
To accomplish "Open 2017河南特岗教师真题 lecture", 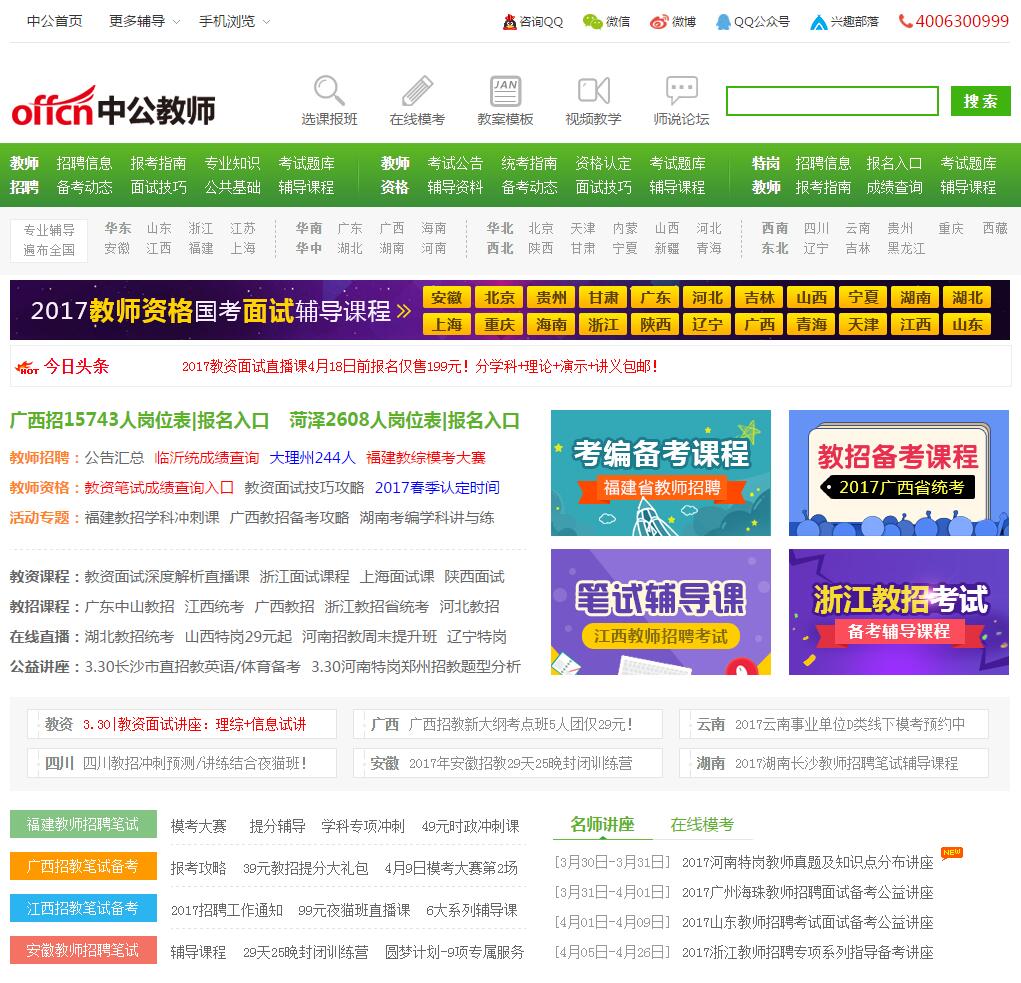I will (x=807, y=863).
